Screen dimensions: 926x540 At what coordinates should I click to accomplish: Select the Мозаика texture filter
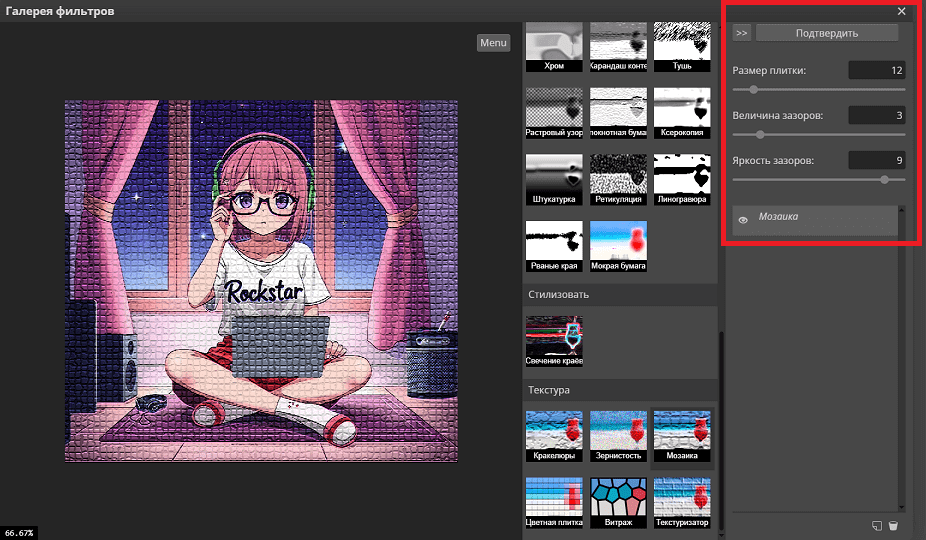682,437
